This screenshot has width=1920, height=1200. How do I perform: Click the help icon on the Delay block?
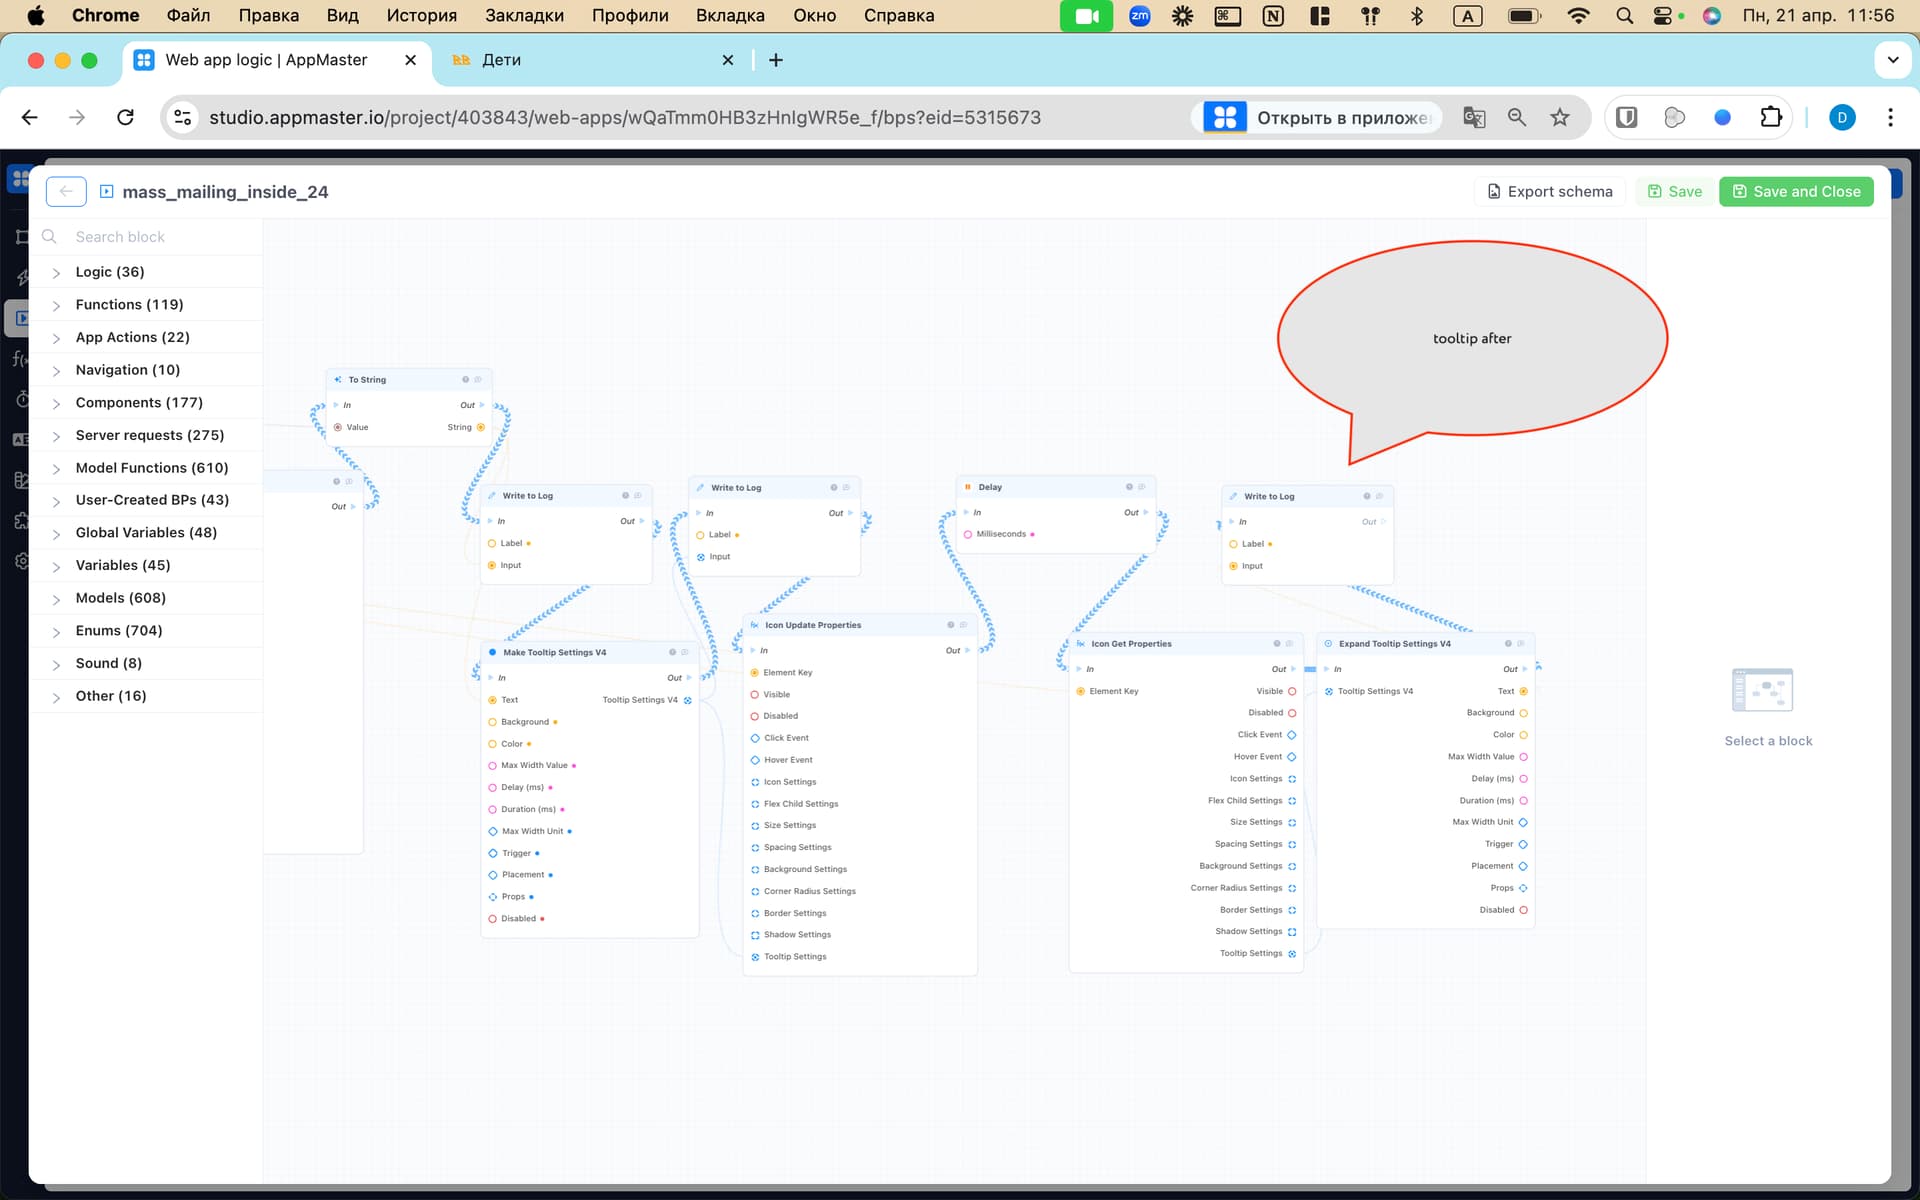(1129, 487)
